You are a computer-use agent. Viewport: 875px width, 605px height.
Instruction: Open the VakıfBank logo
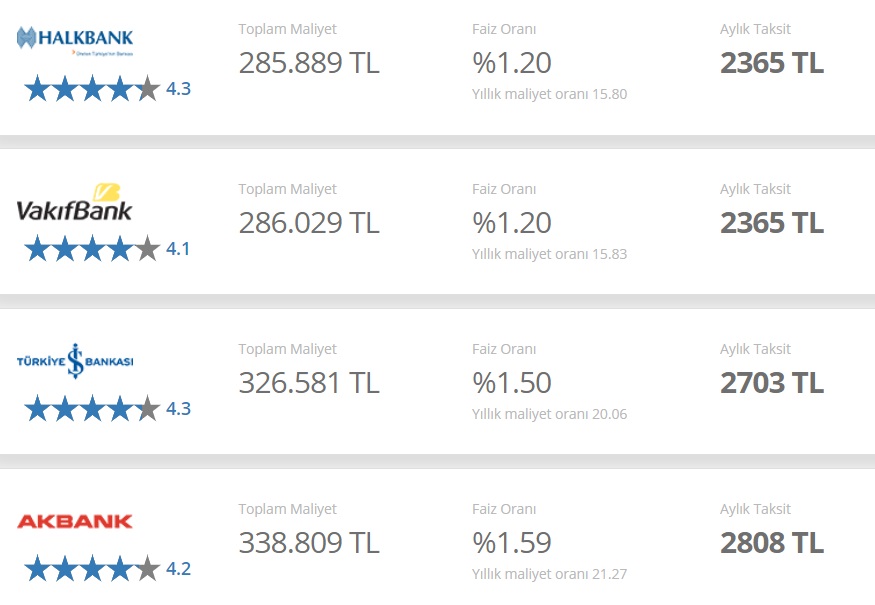click(x=74, y=201)
